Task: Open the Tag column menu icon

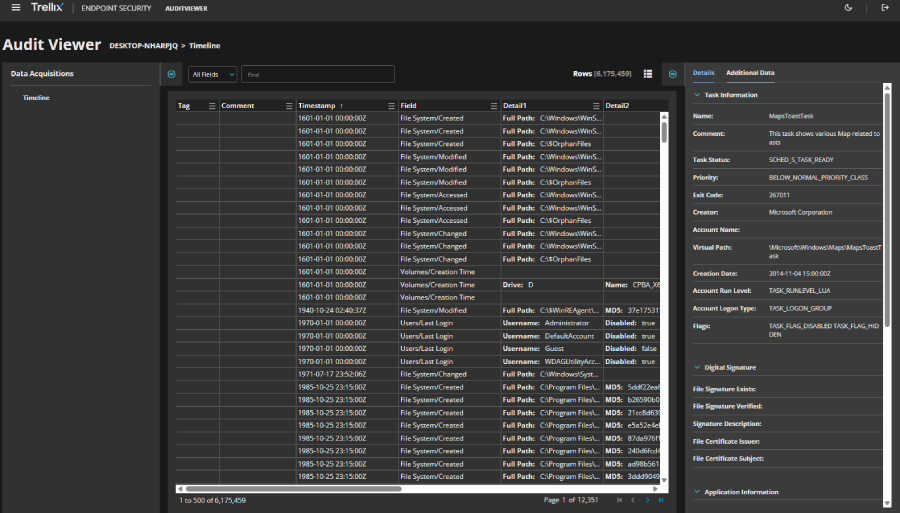Action: 212,106
